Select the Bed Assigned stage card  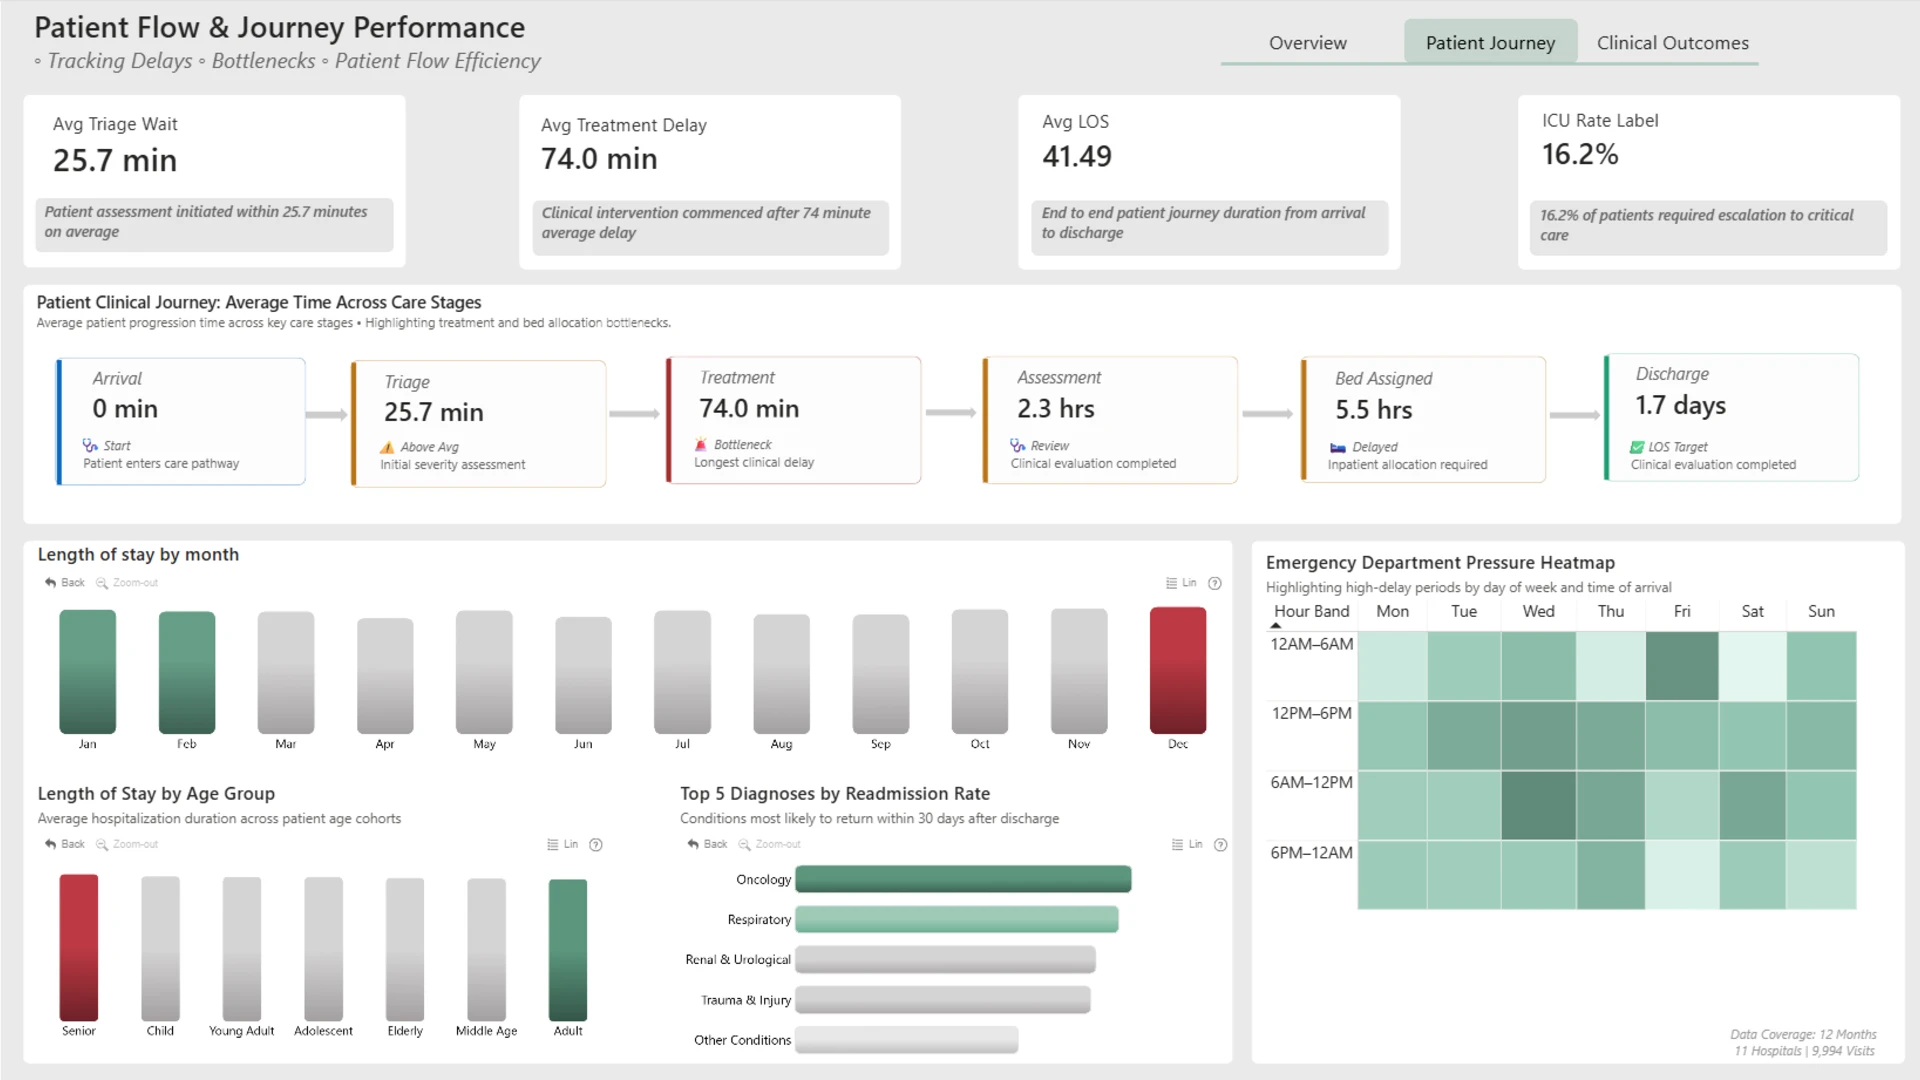(x=1423, y=420)
